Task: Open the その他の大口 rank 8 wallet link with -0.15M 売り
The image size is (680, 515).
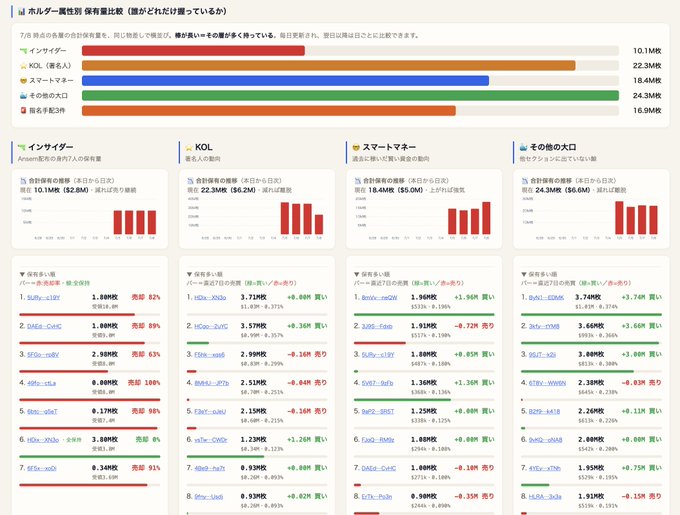Action: [x=545, y=497]
